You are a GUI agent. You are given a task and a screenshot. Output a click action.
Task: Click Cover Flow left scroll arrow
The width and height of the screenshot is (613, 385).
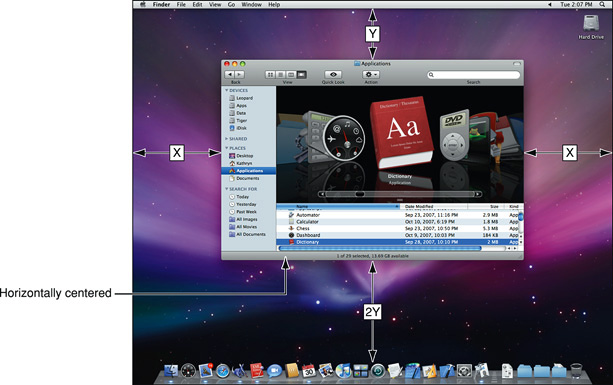[322, 194]
